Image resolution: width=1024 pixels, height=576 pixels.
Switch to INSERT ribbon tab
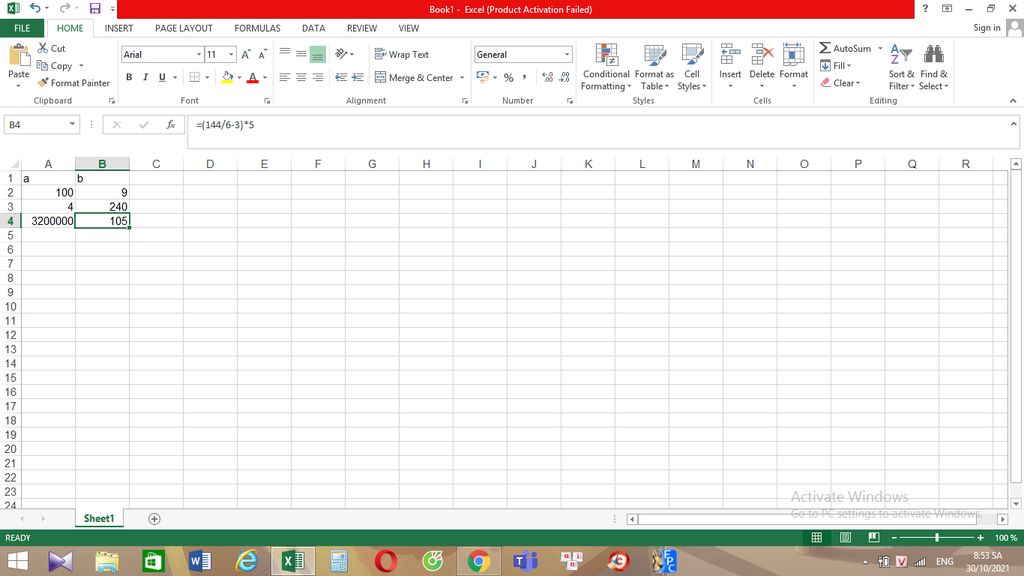(x=119, y=28)
